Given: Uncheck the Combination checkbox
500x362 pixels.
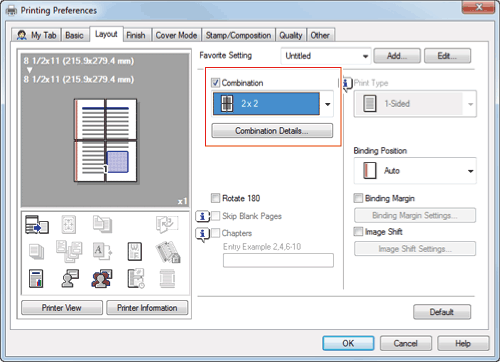Looking at the screenshot, I should point(215,83).
